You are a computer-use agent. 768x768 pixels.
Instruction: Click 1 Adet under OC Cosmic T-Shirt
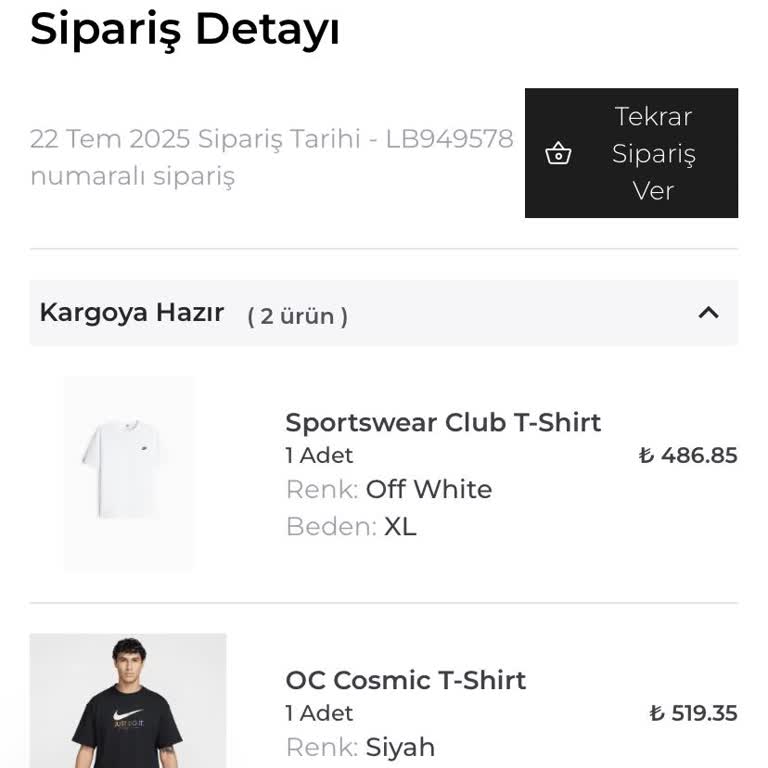(x=319, y=713)
